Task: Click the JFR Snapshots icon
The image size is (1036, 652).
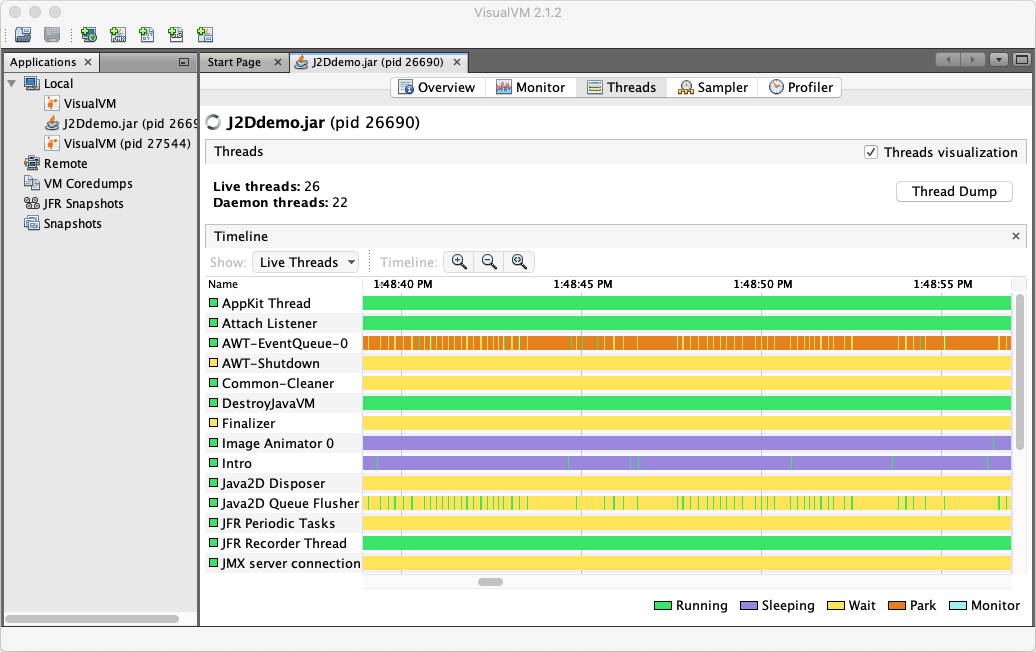Action: point(32,203)
